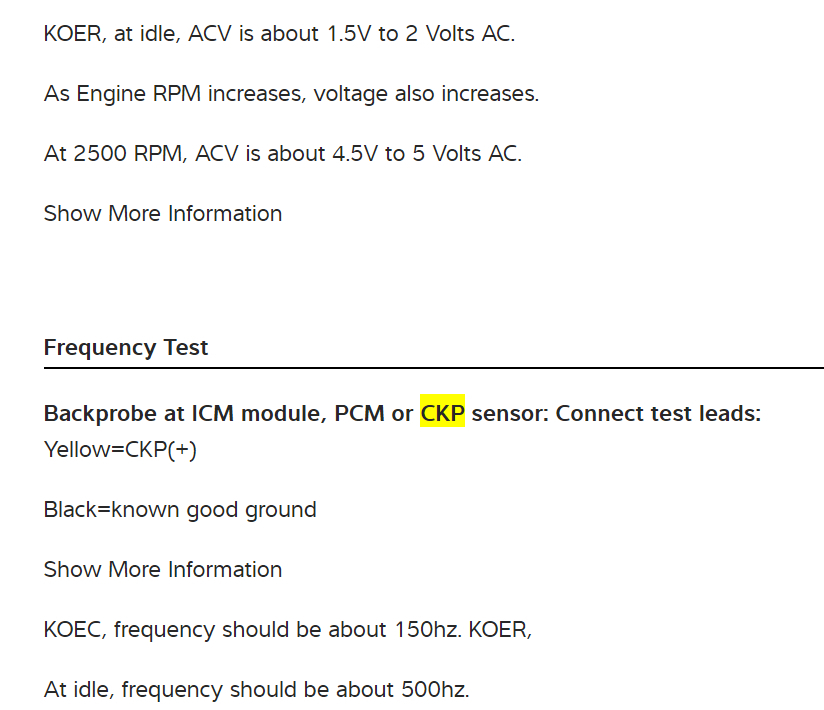Image resolution: width=824 pixels, height=710 pixels.
Task: Click the text 'Connect test leads:'
Action: [x=658, y=414]
